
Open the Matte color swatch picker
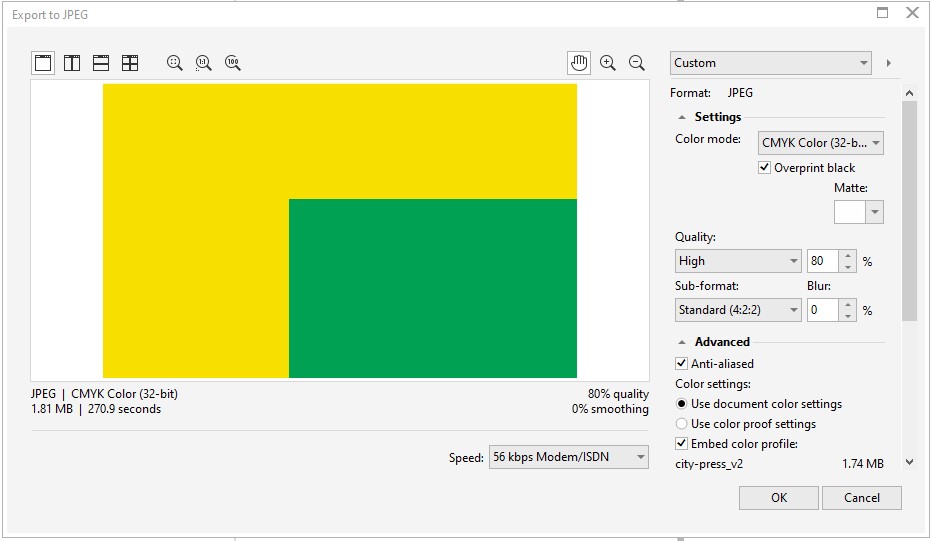(859, 212)
